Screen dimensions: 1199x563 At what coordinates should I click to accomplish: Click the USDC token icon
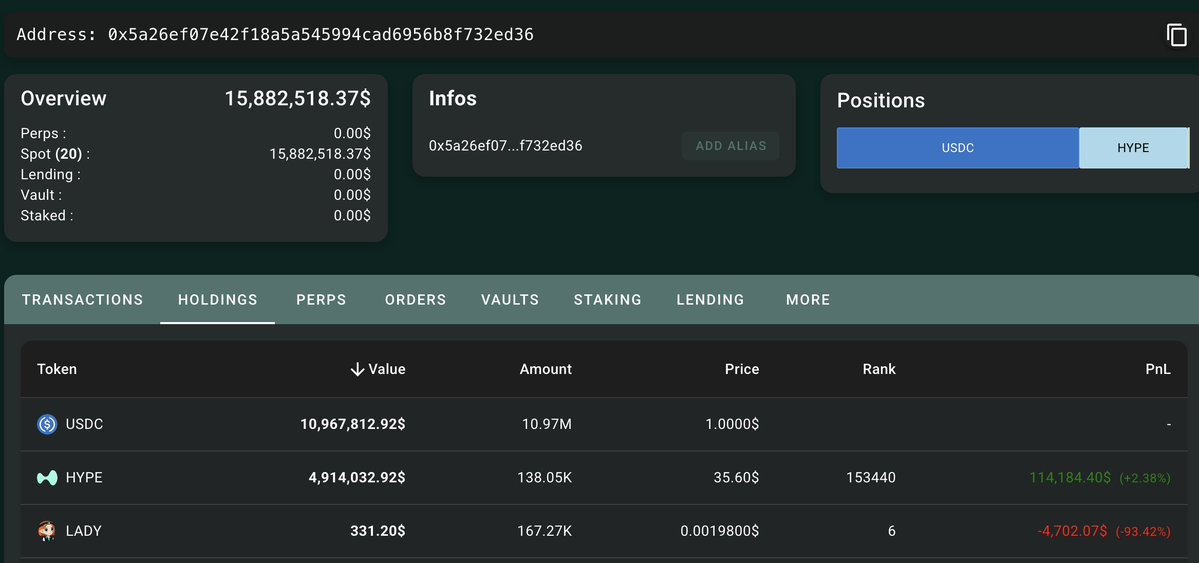click(47, 425)
